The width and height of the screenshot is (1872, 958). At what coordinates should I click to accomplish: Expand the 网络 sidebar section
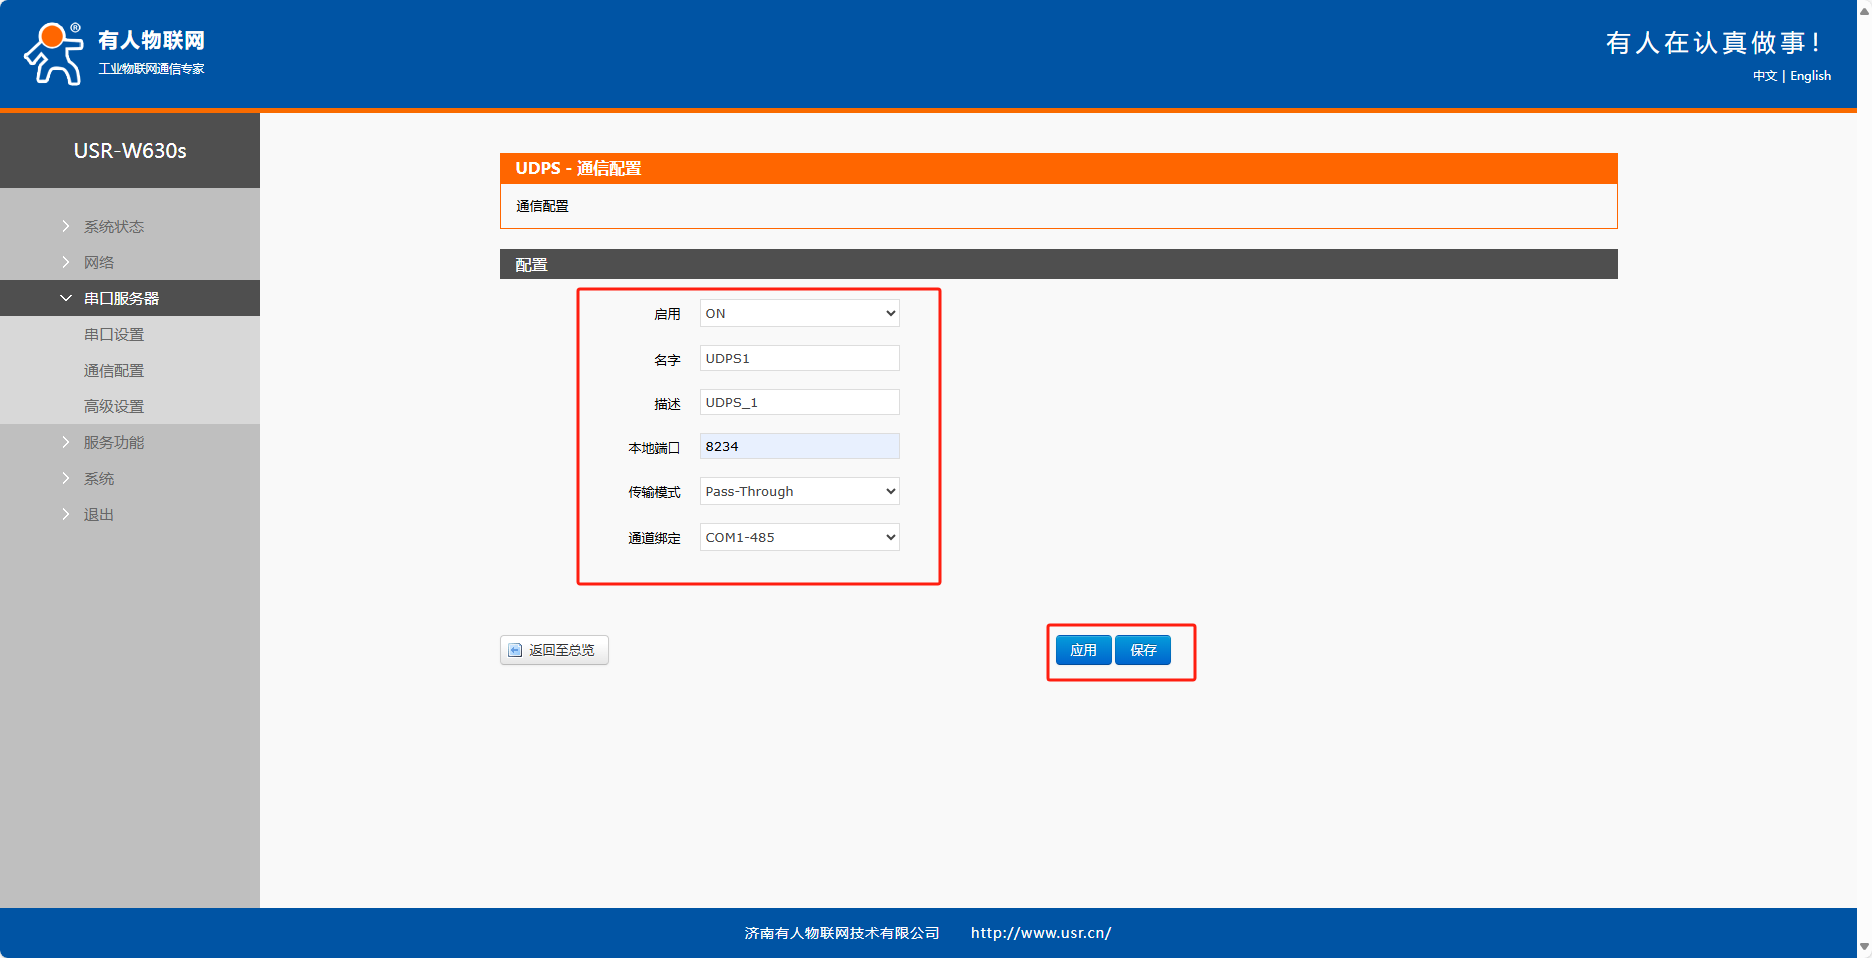tap(98, 263)
